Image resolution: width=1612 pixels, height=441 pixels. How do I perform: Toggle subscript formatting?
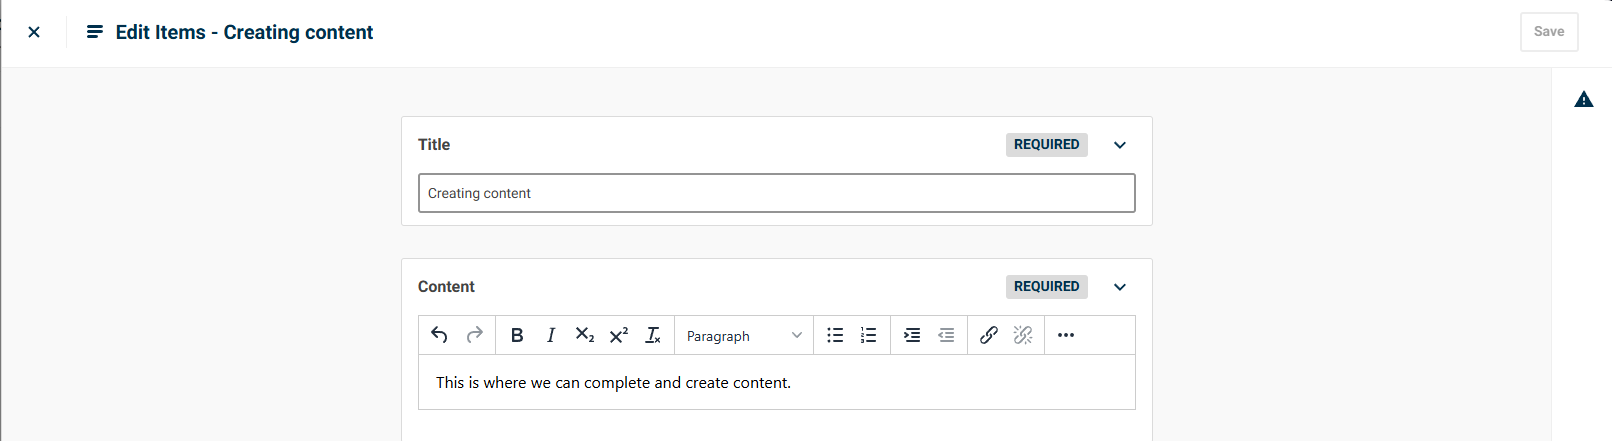585,335
